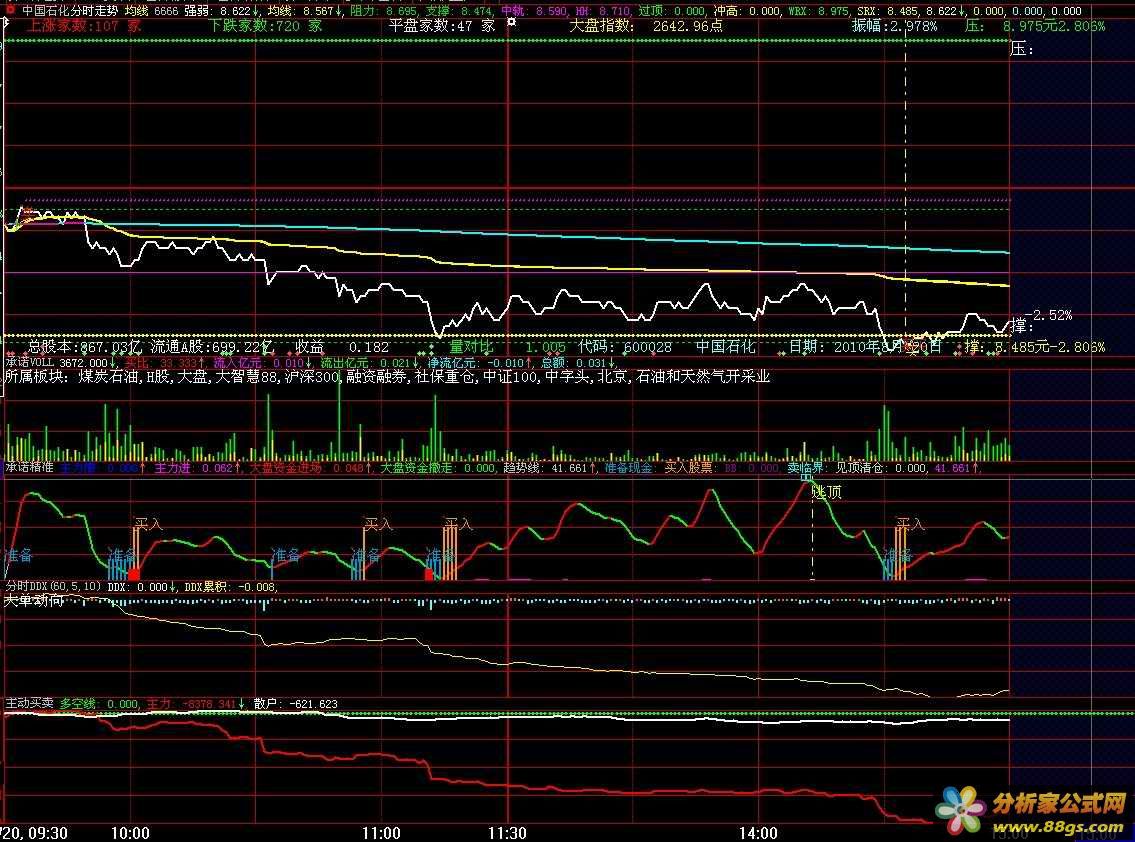Click the 多空线: 0.000 value
Screen dimensions: 1135x842
98,704
